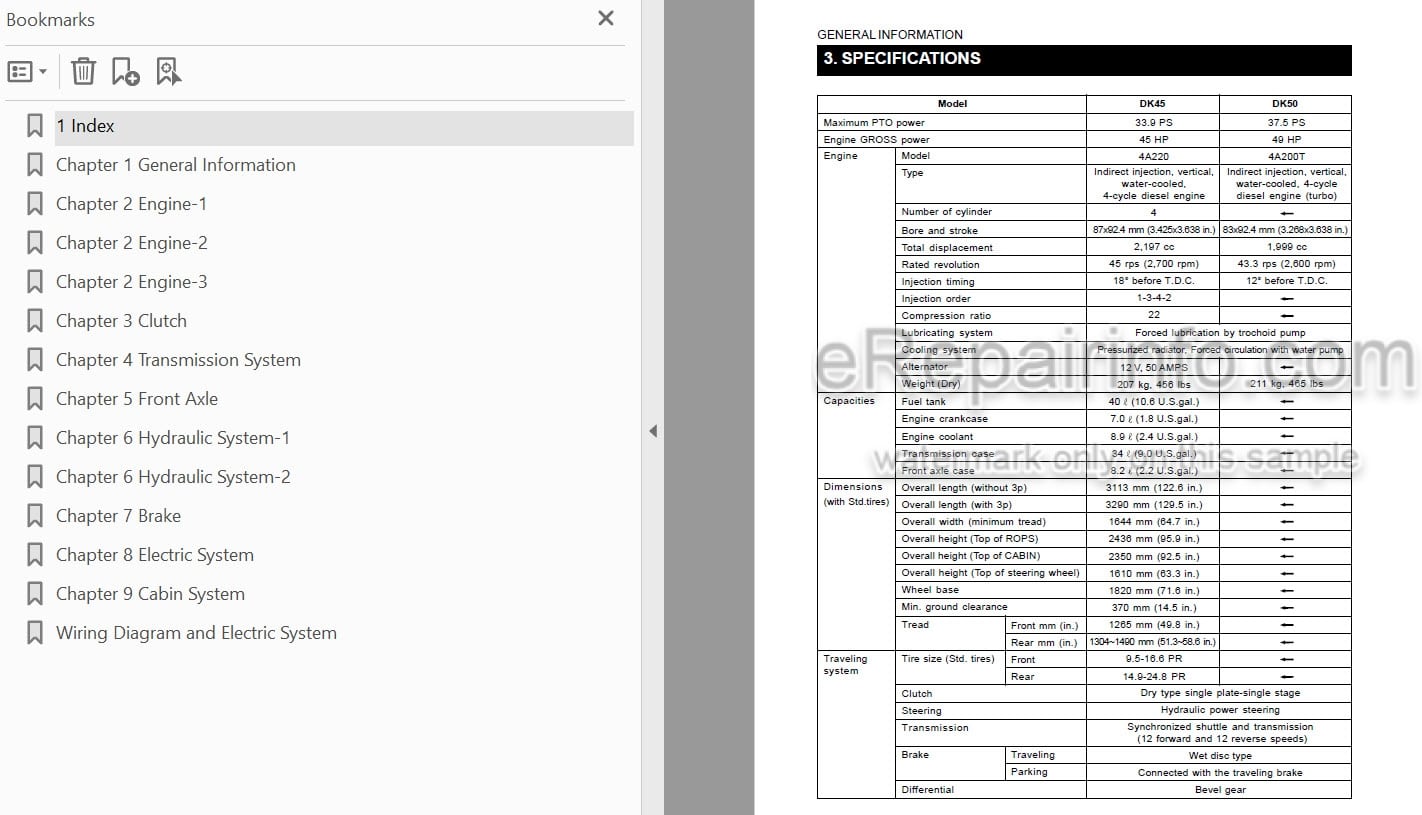Click the find current bookmark icon

168,71
